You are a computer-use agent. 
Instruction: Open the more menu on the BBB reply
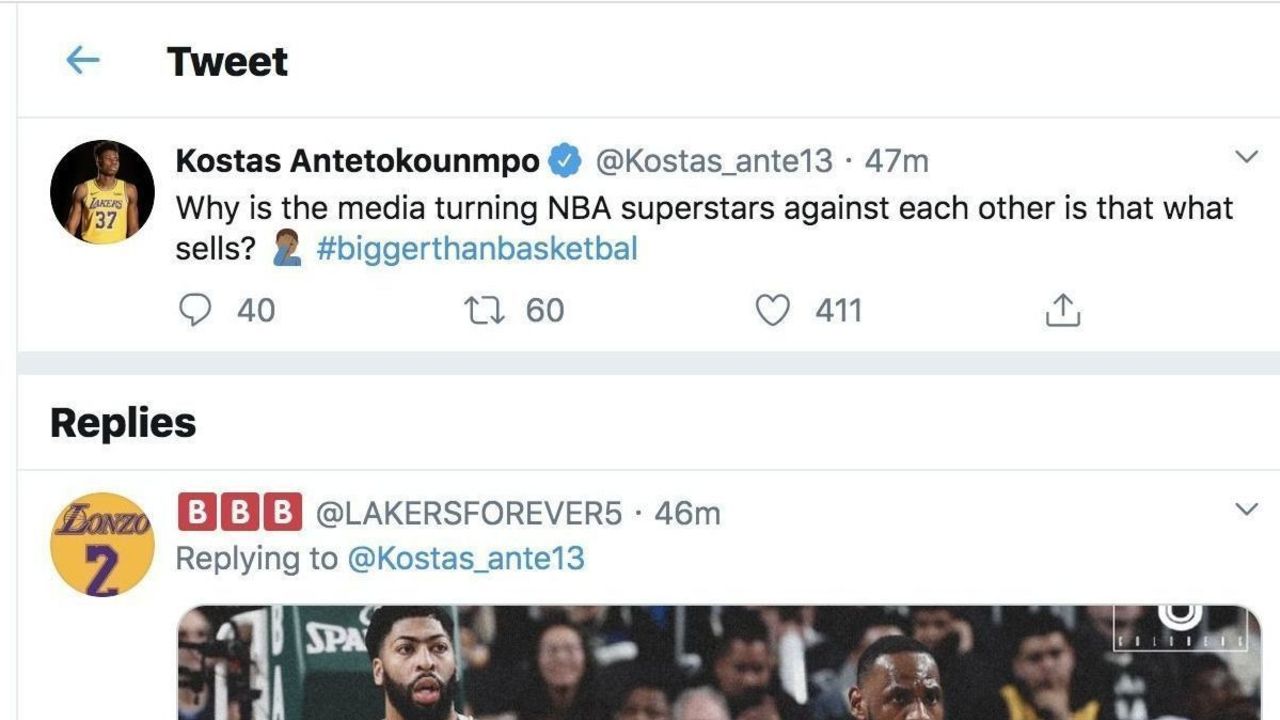(1246, 509)
